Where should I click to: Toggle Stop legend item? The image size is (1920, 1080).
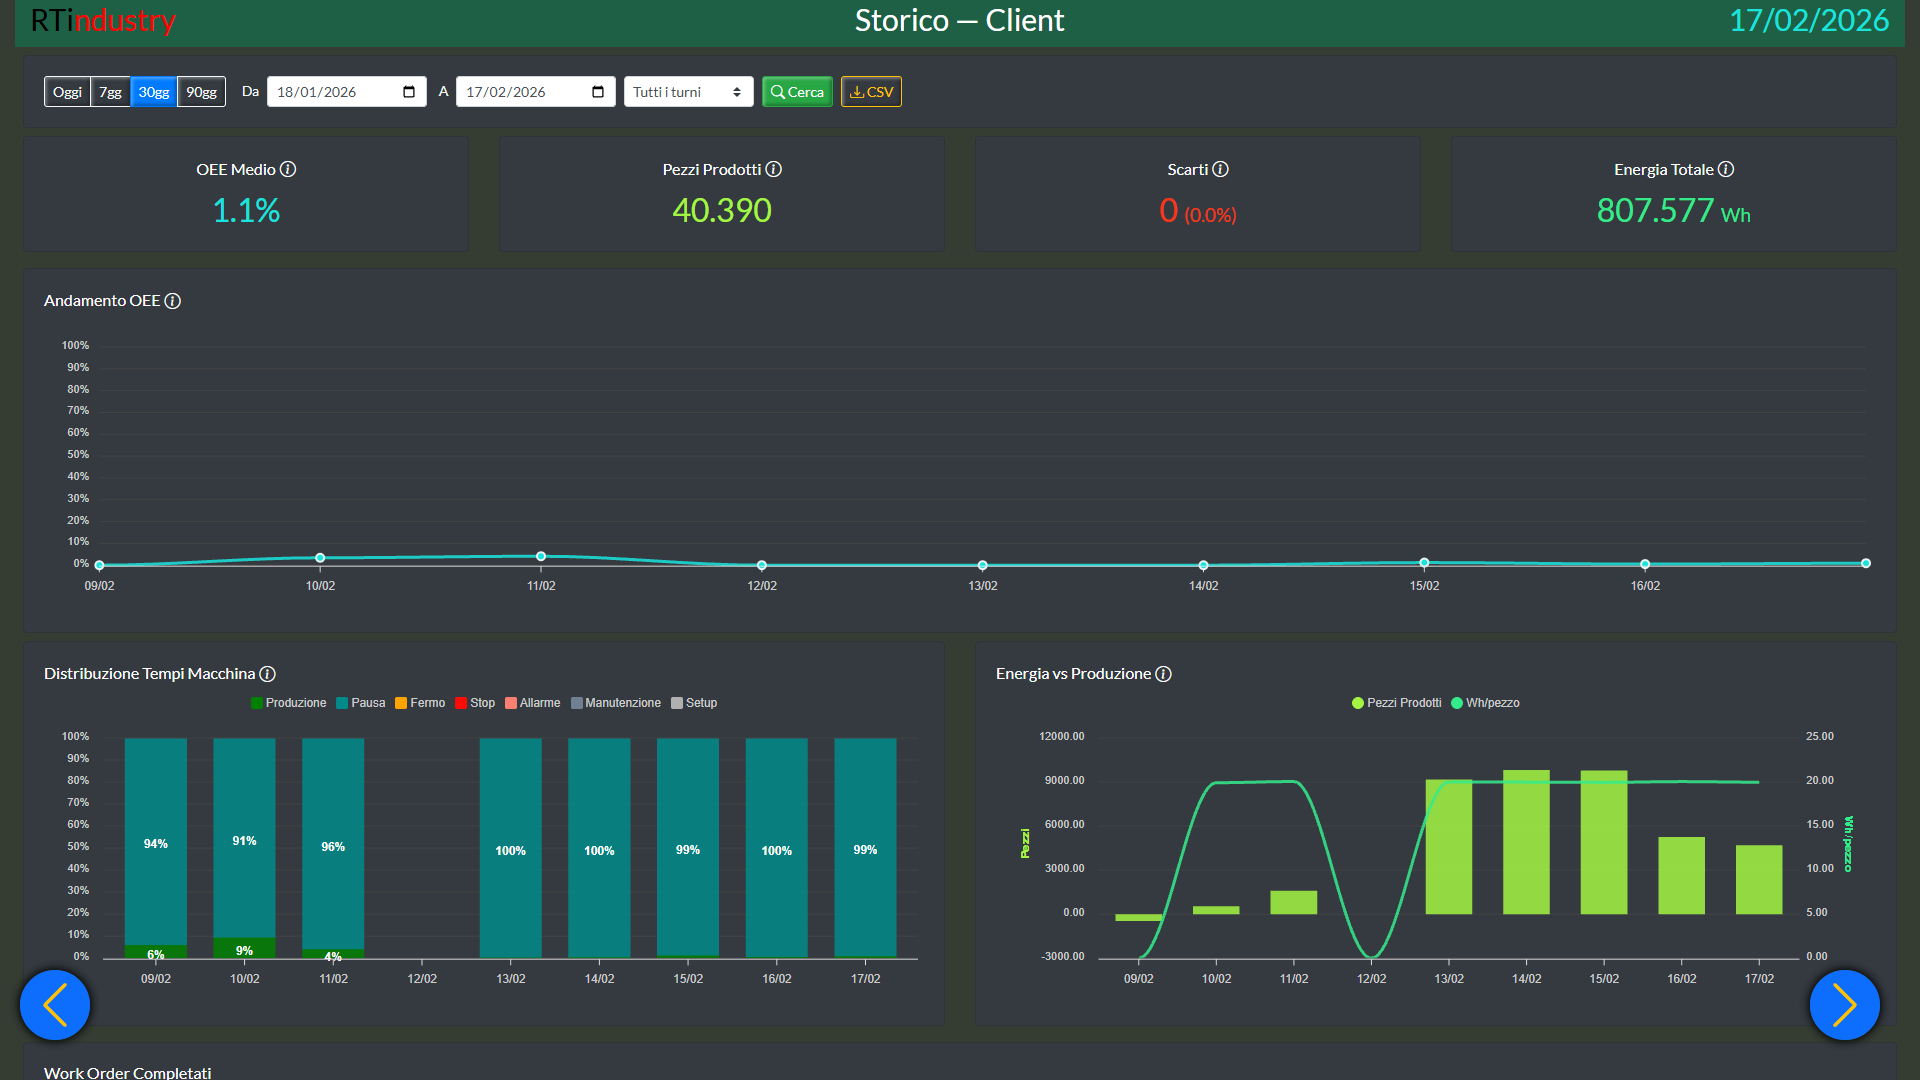click(x=475, y=703)
